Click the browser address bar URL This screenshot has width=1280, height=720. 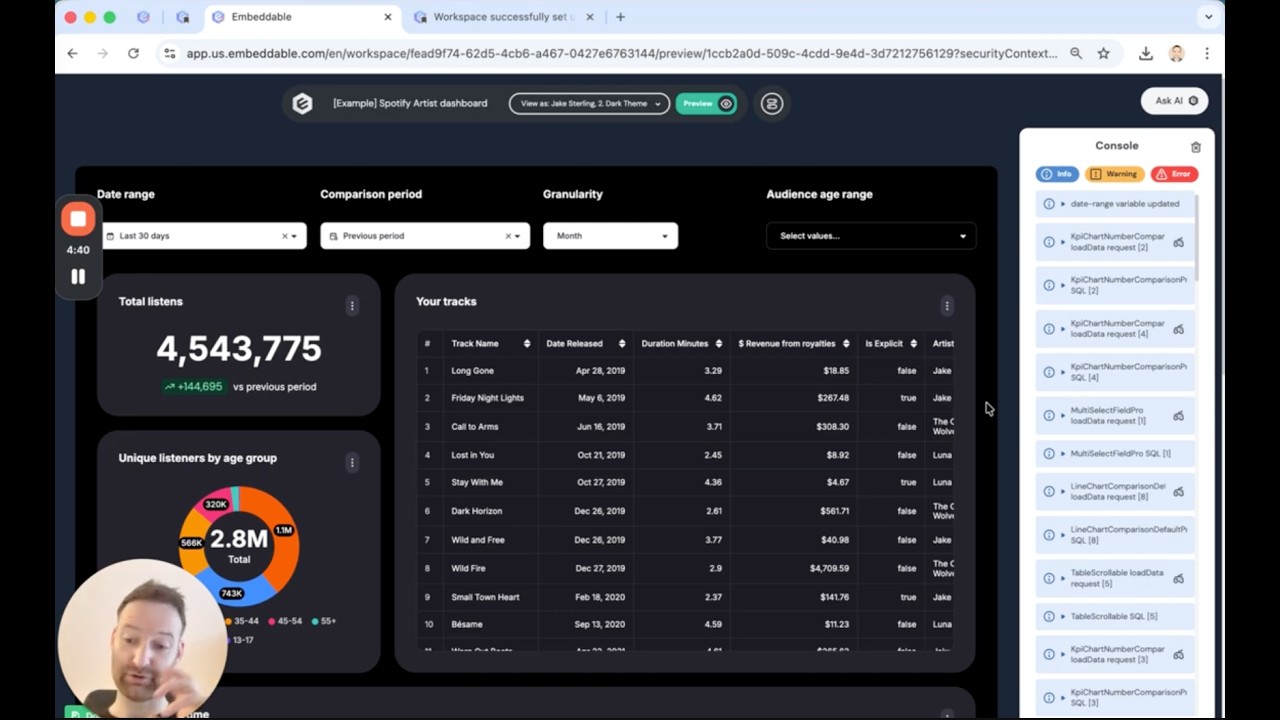[621, 53]
